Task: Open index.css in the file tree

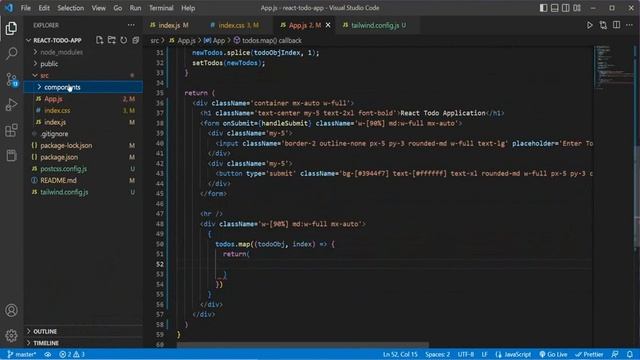Action: coord(83,110)
